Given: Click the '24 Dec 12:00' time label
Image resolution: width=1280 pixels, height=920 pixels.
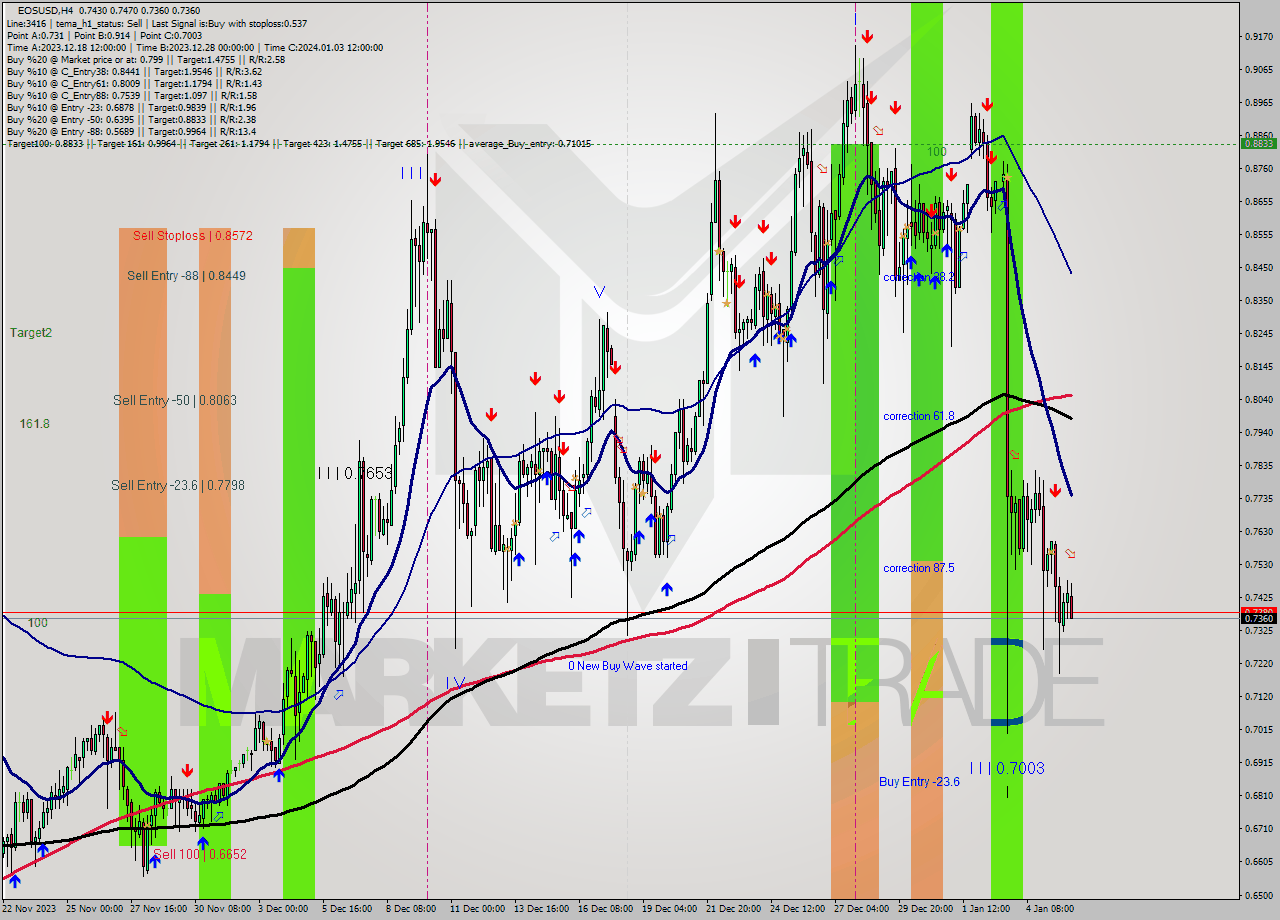Looking at the screenshot, I should pos(798,909).
